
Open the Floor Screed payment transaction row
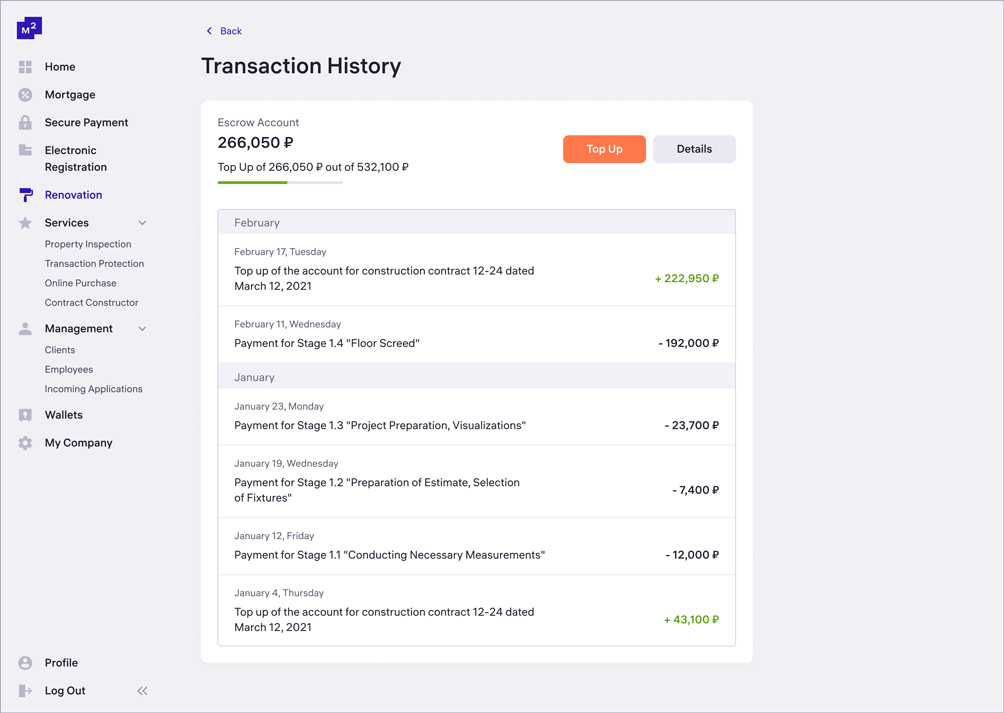pos(476,335)
